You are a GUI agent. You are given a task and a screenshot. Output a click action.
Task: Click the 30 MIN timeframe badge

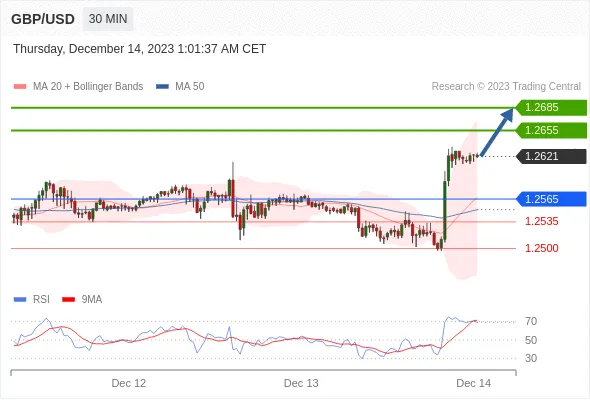(x=108, y=19)
